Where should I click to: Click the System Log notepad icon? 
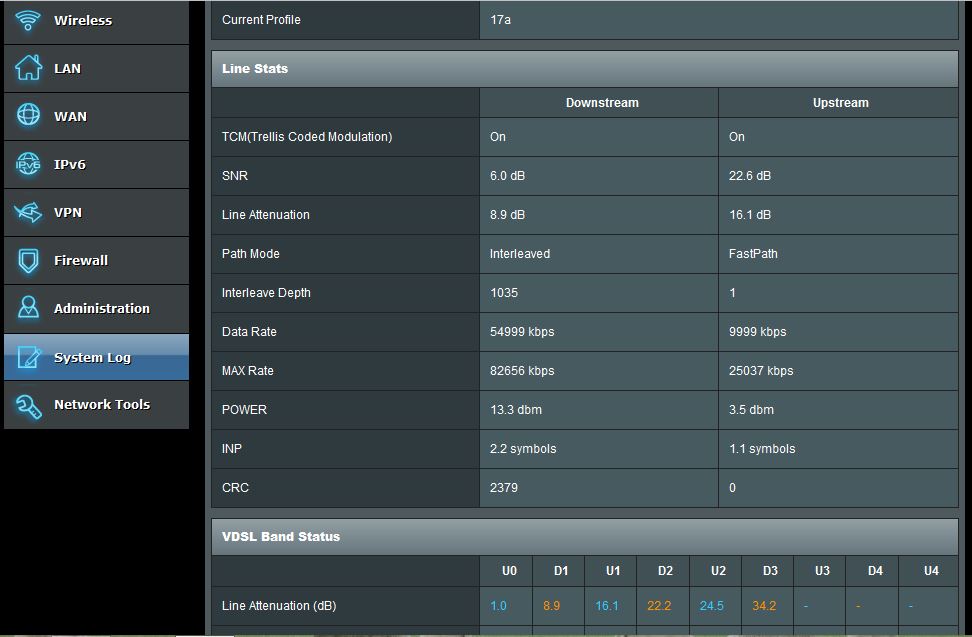pyautogui.click(x=28, y=357)
